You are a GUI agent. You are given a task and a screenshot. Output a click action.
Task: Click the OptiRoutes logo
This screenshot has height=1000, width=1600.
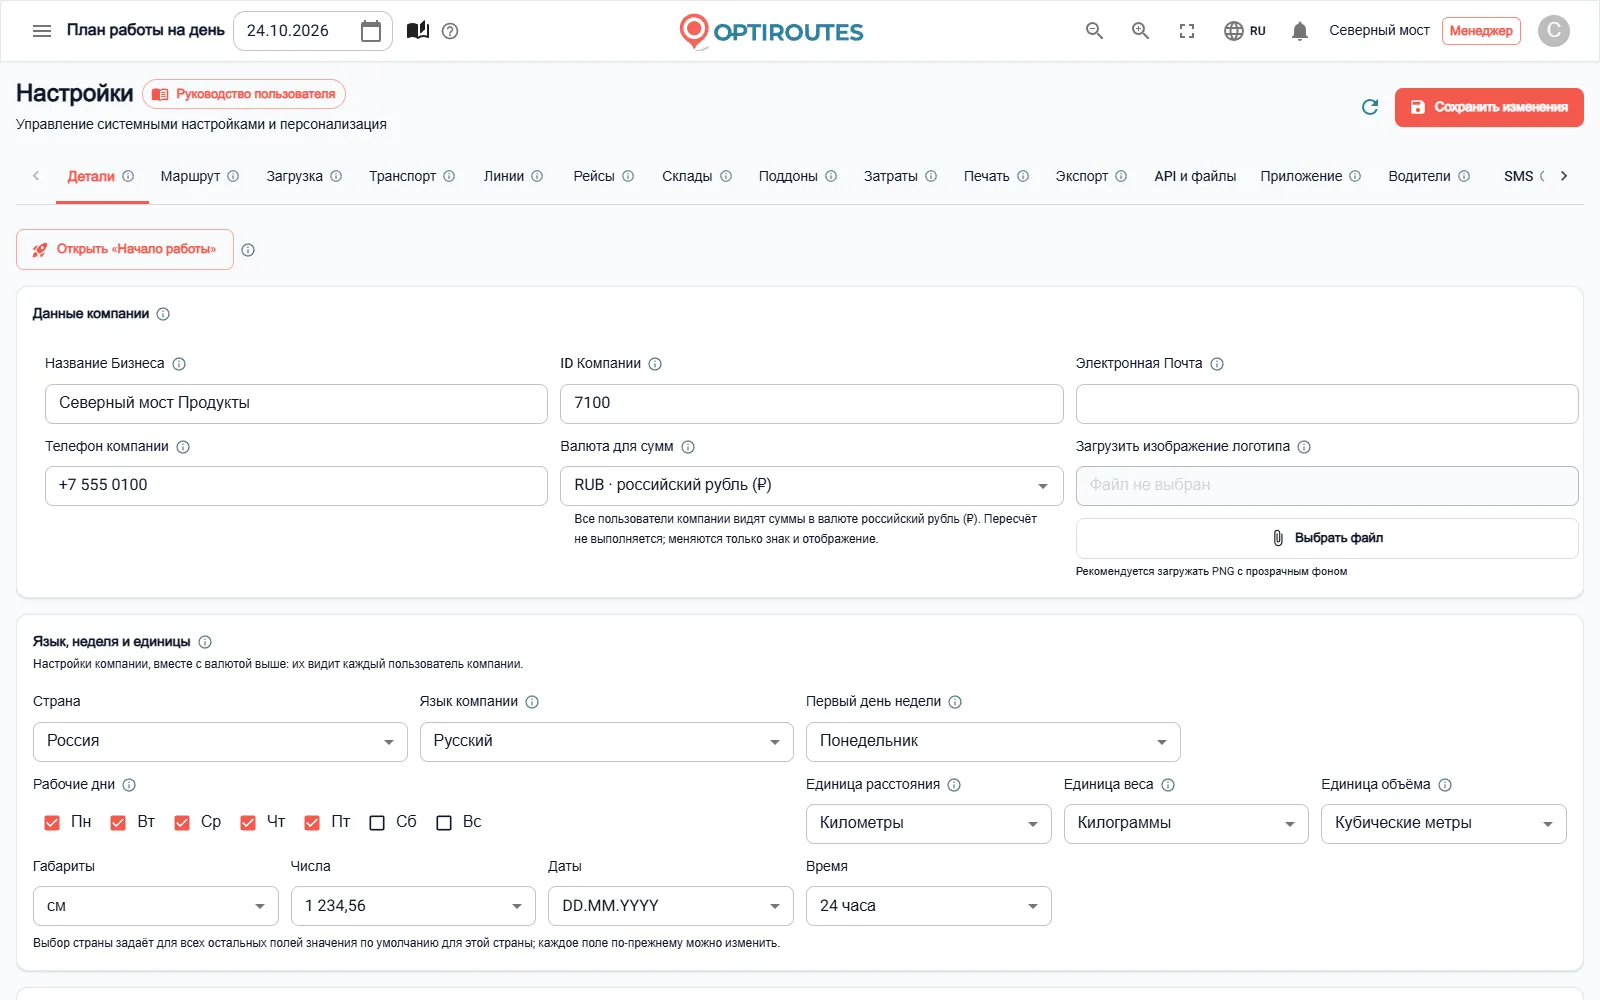(x=771, y=31)
